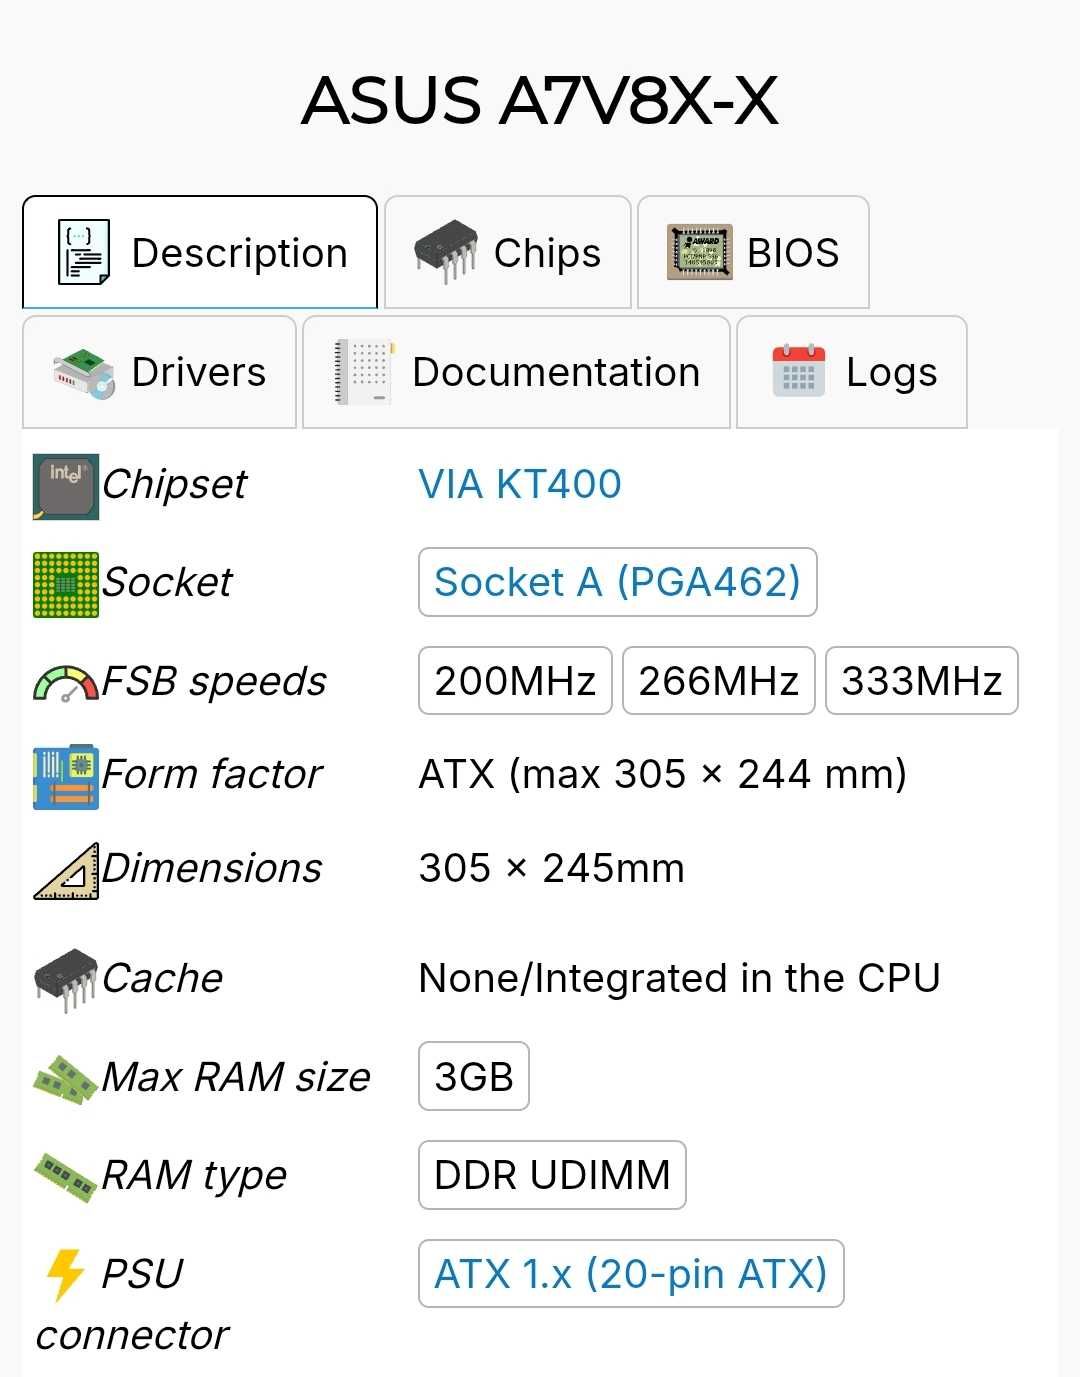Click the ASUS A7V8X-X page title

pos(540,100)
